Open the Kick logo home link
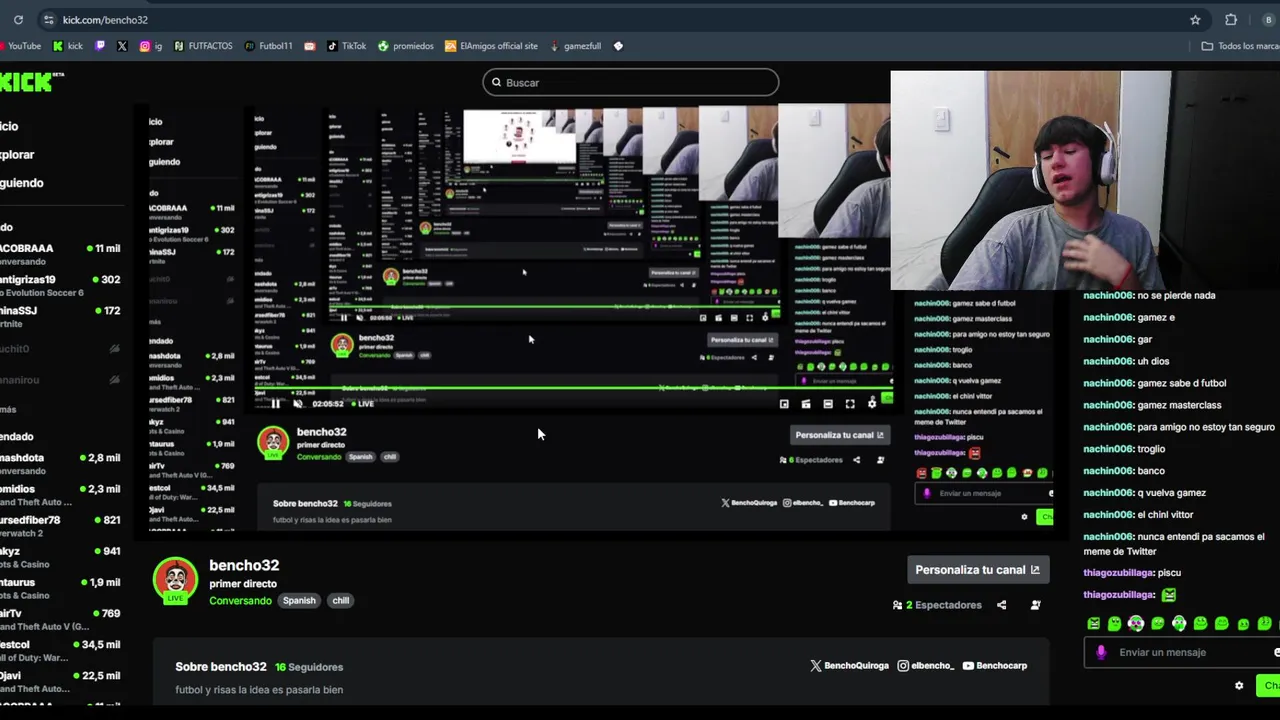Viewport: 1280px width, 720px height. [x=30, y=82]
